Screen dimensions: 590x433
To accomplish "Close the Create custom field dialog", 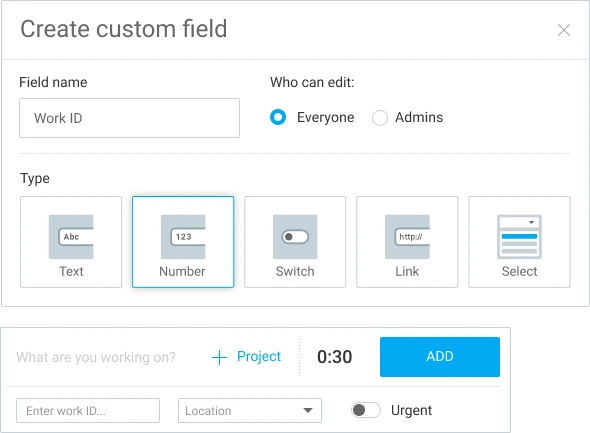I will tap(564, 30).
